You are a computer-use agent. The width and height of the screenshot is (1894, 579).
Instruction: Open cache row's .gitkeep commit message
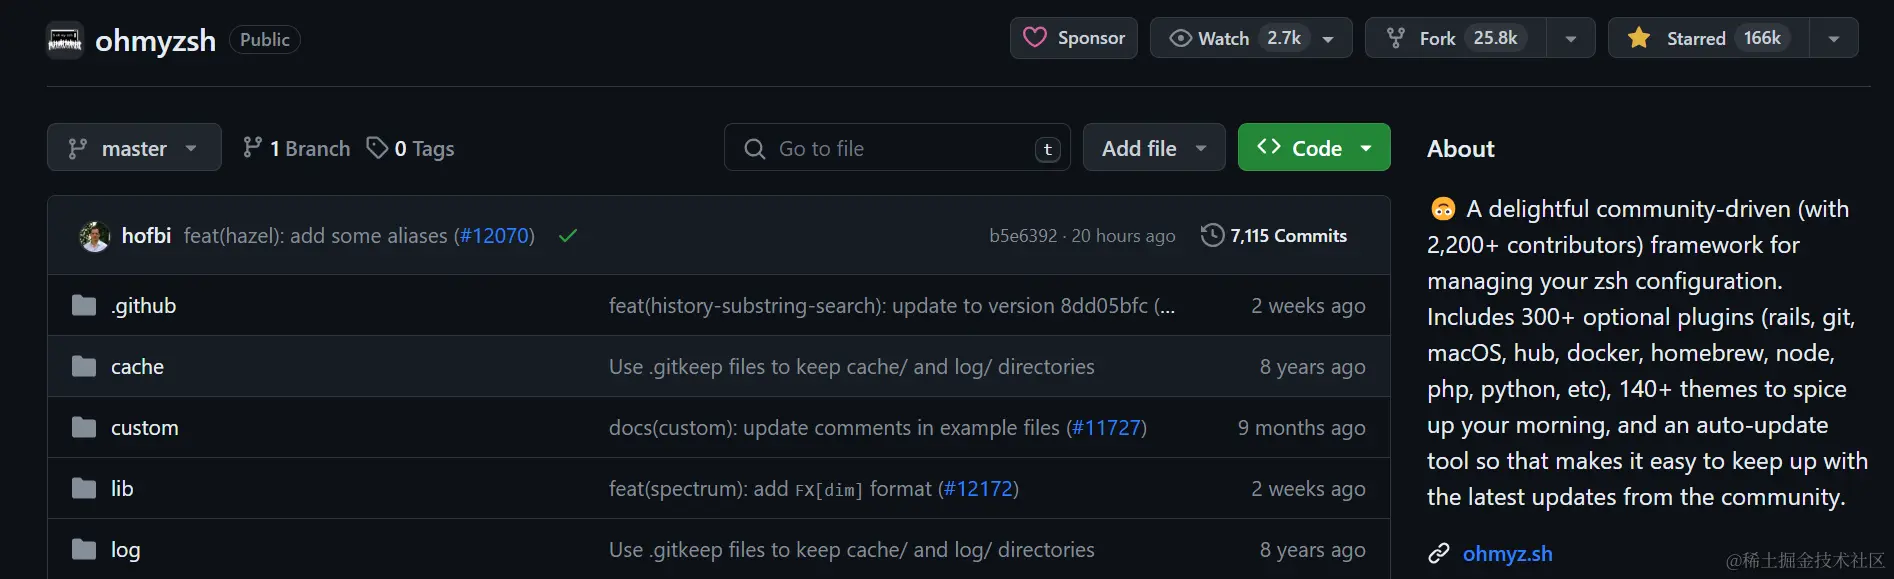(x=852, y=367)
